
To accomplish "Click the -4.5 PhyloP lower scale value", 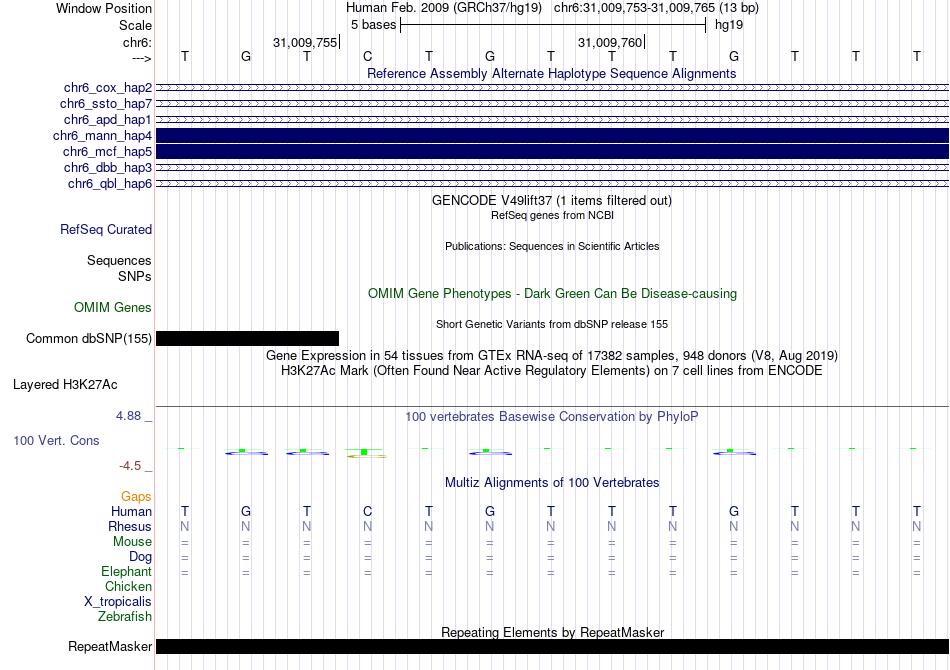I will pos(130,466).
